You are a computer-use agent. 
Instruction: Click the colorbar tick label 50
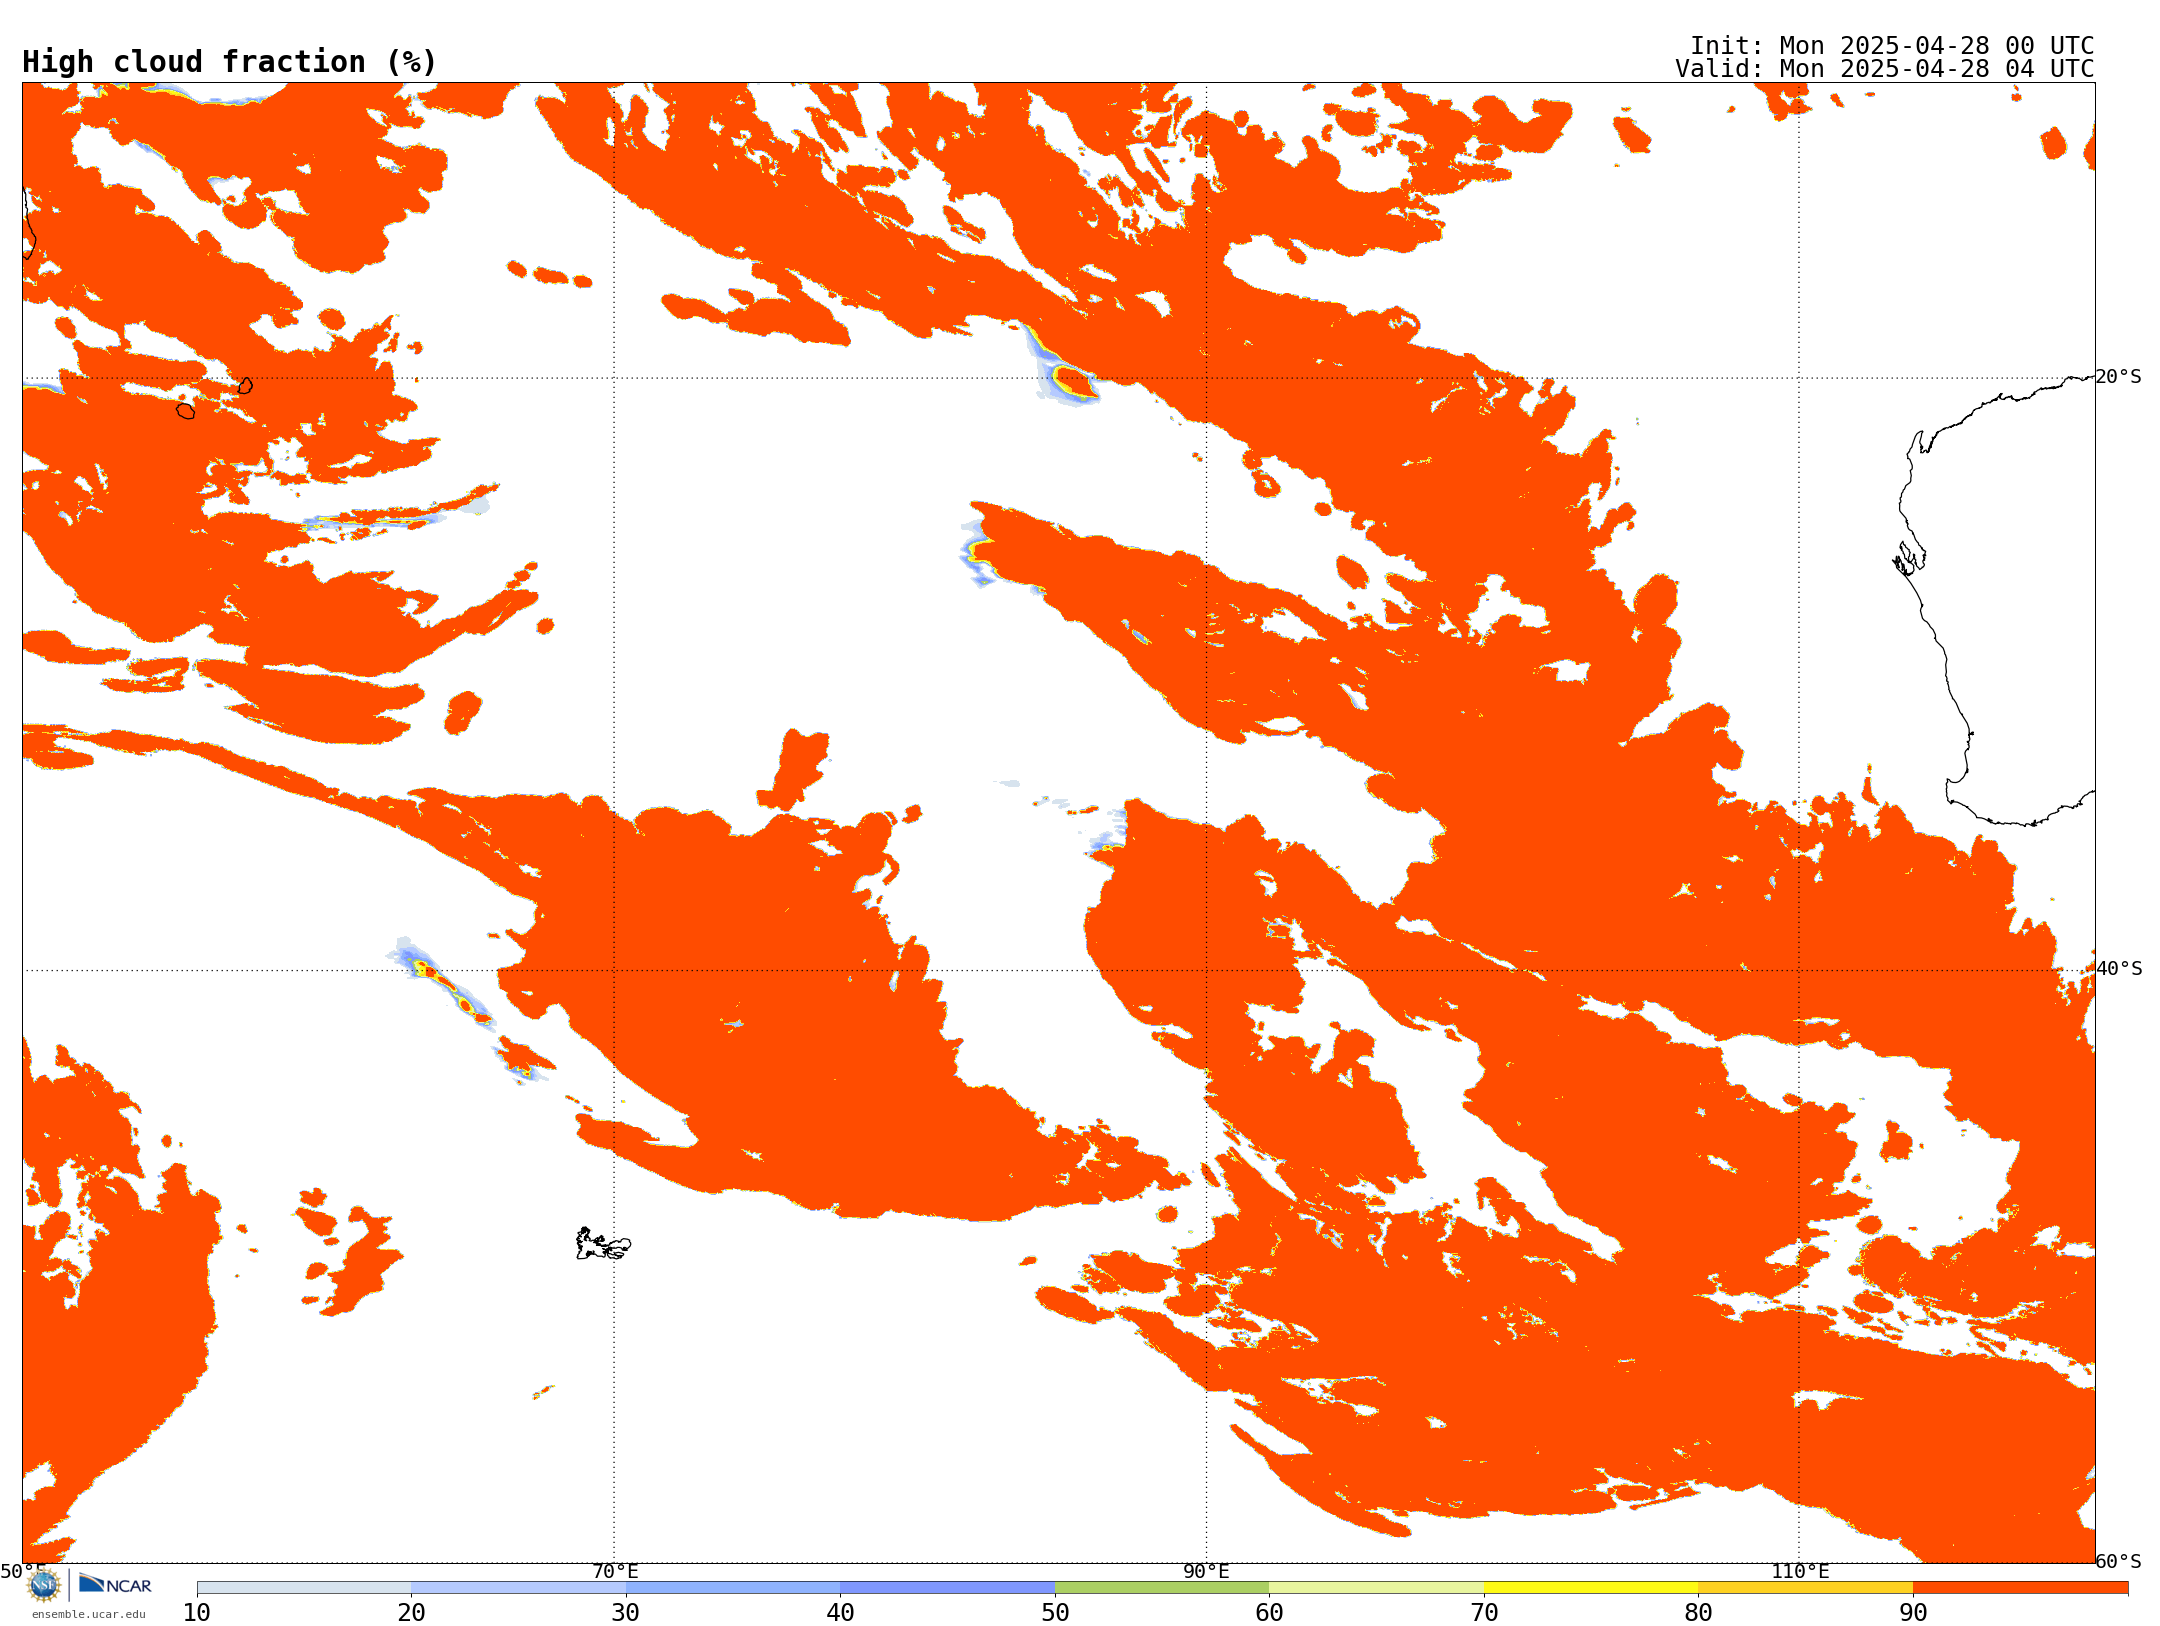point(1055,1612)
